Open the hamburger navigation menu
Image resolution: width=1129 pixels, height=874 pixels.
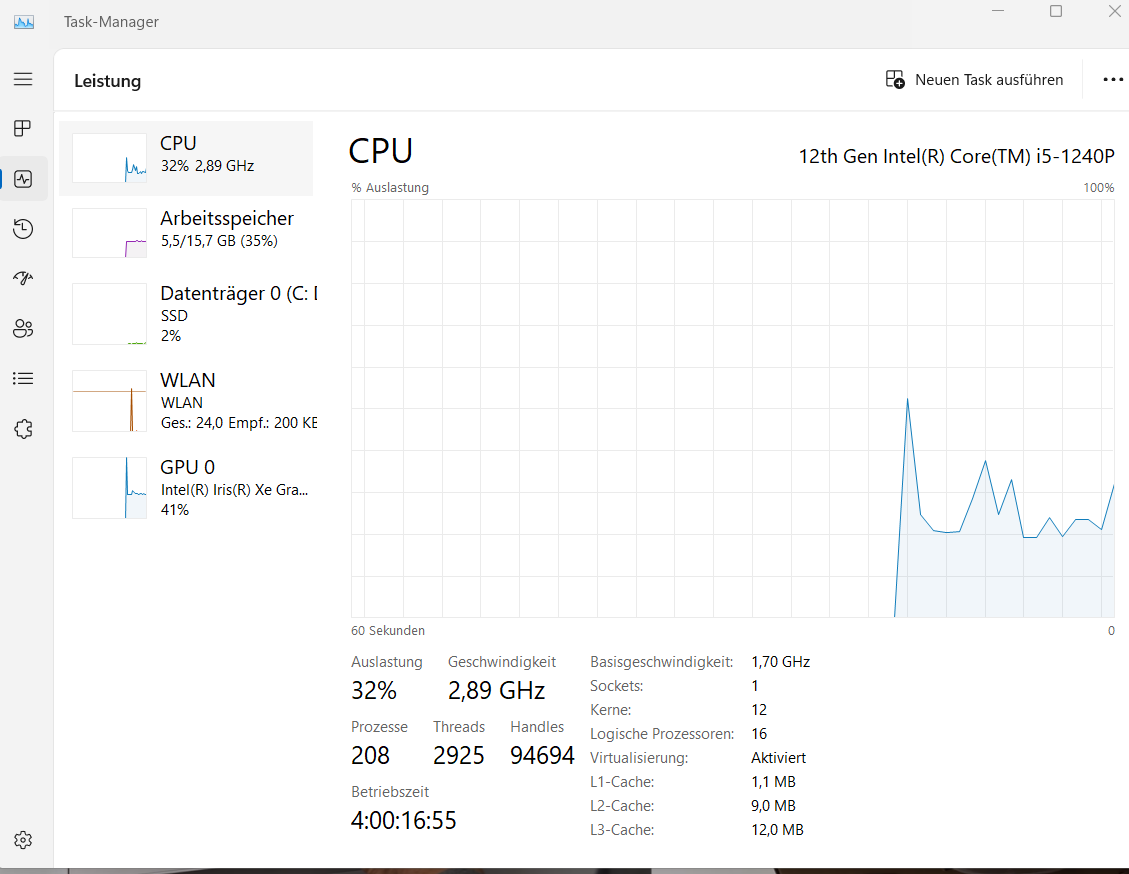coord(23,79)
